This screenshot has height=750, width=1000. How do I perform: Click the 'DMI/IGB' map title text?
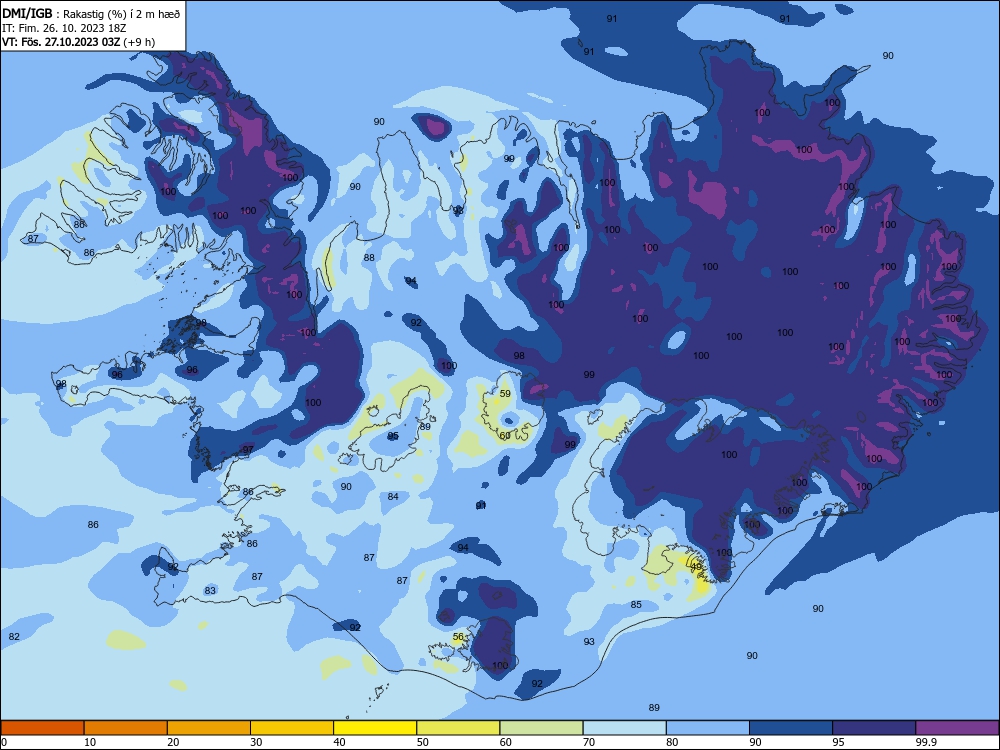point(27,13)
